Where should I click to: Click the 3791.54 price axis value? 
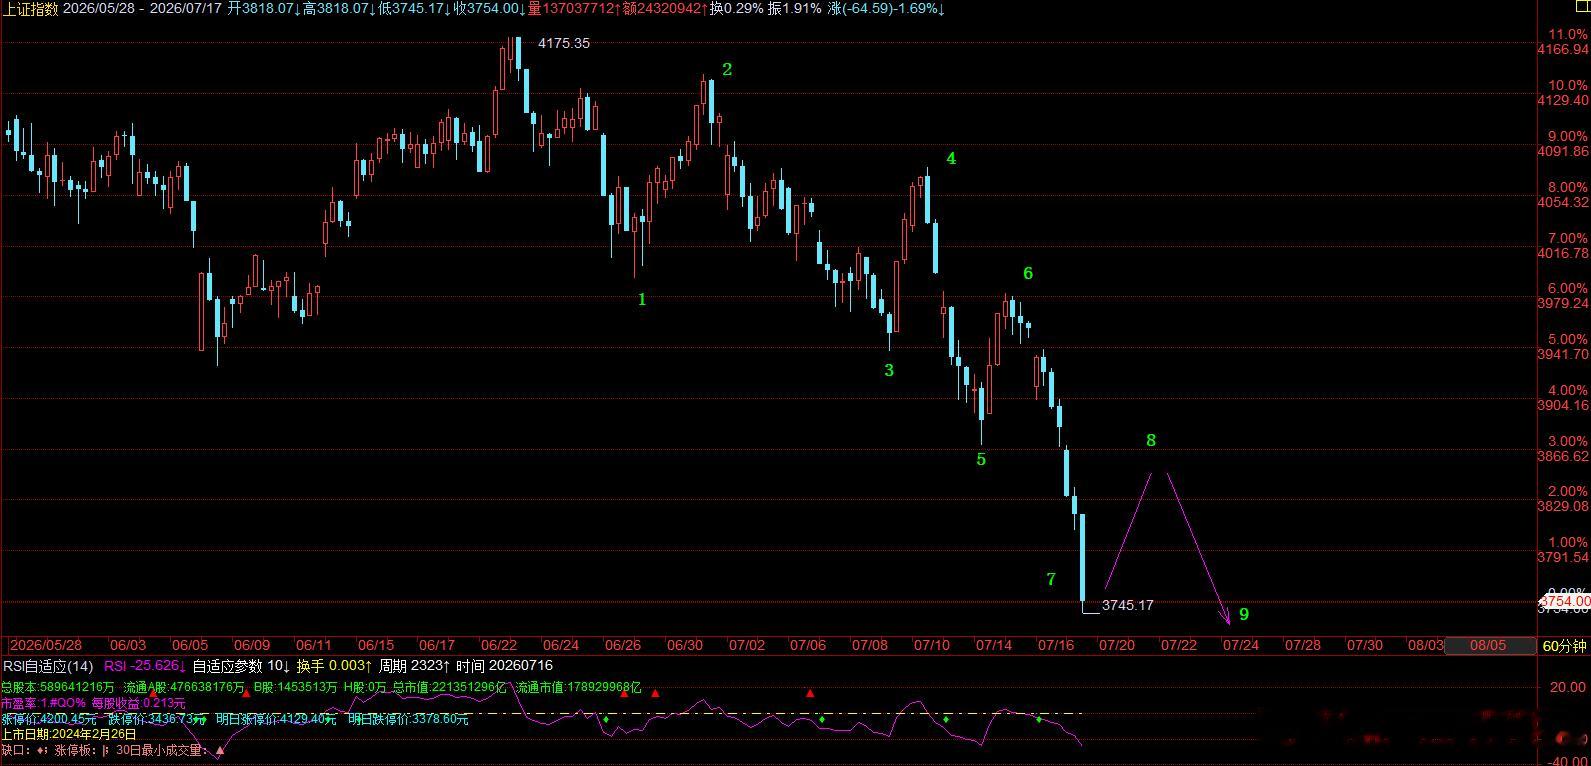[1563, 557]
